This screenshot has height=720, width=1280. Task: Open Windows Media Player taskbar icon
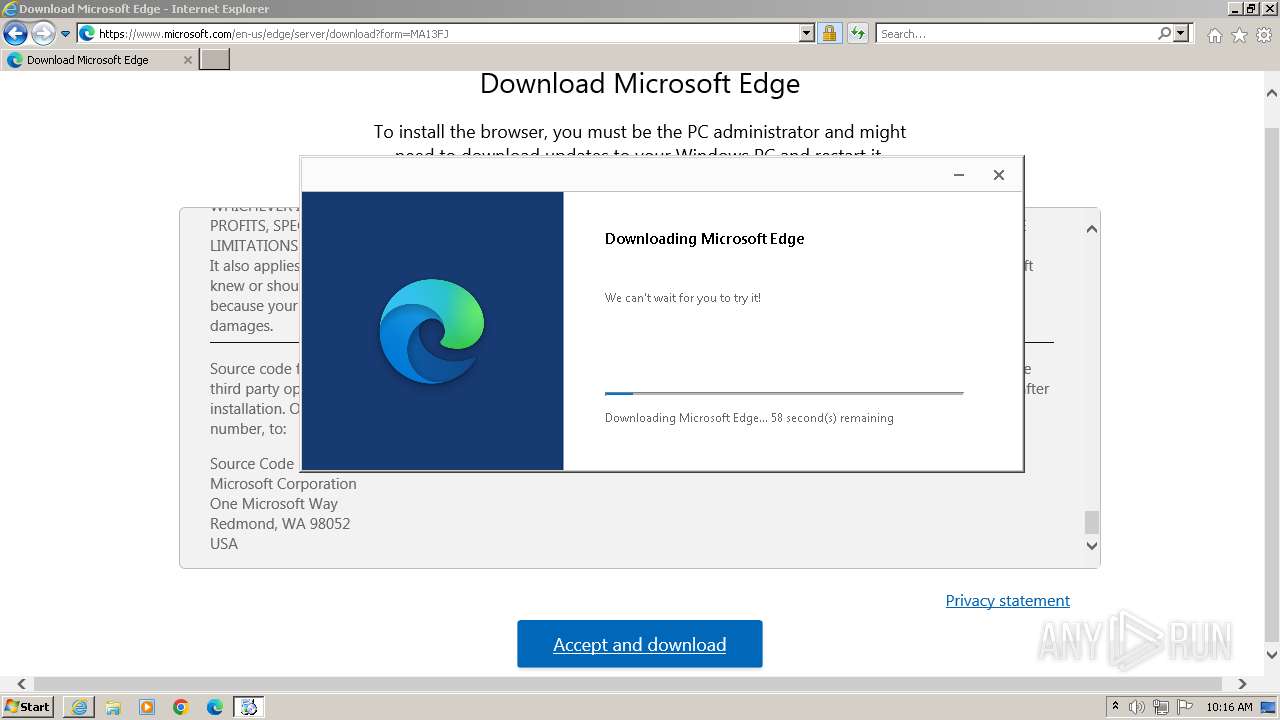[147, 707]
